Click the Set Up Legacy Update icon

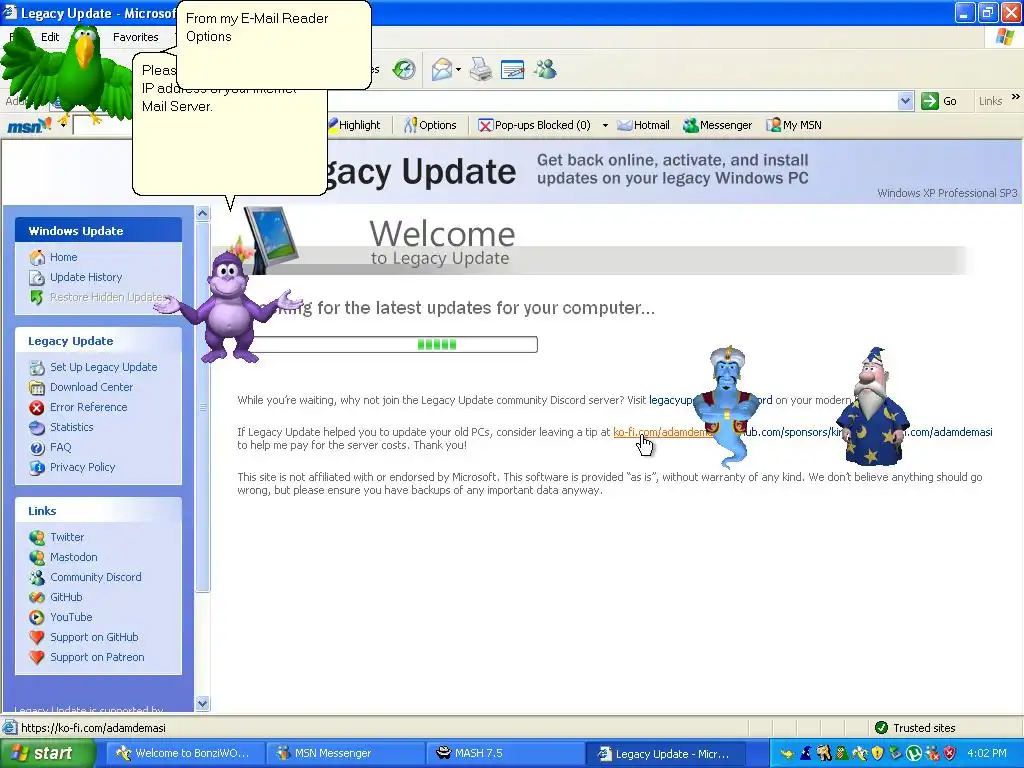tap(37, 368)
